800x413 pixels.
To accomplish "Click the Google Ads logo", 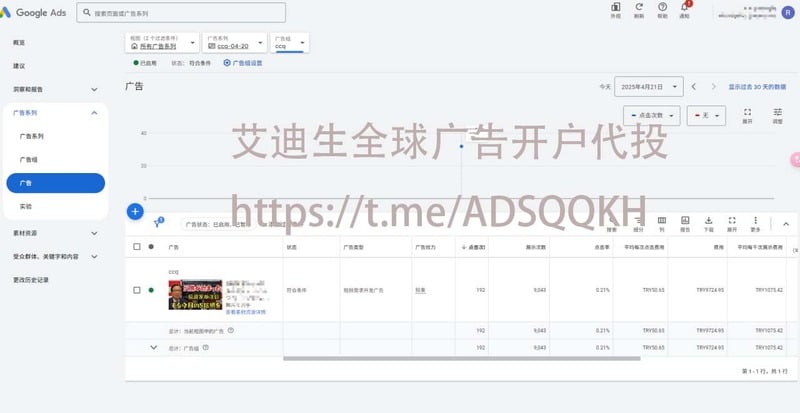I will coord(33,13).
